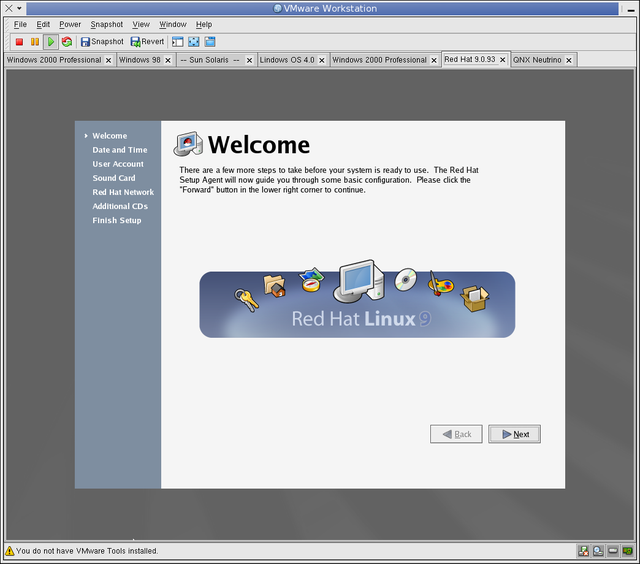Screen dimensions: 640x564
Task: Select Welcome in the setup sidebar
Action: coord(109,136)
